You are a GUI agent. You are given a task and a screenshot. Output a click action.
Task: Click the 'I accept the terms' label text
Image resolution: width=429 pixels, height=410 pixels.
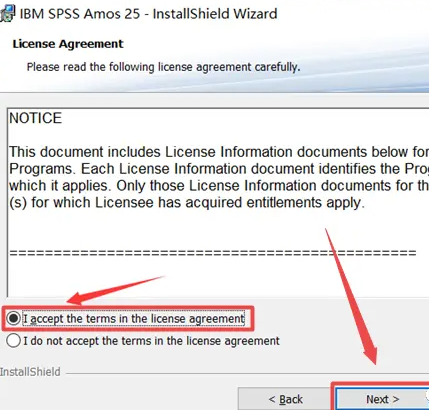(134, 319)
